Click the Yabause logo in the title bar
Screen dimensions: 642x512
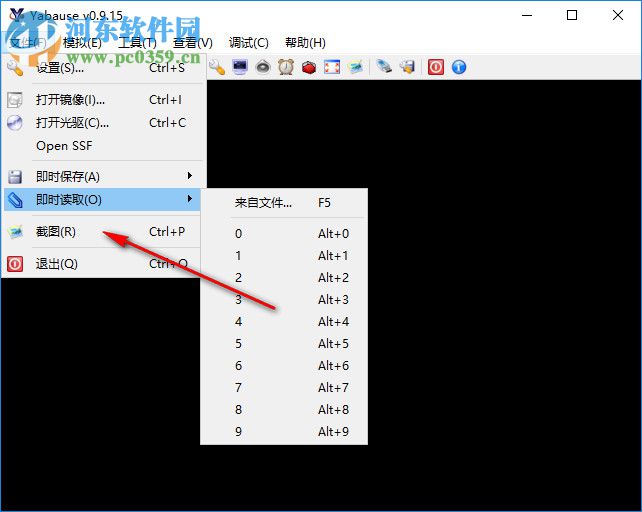pos(16,15)
